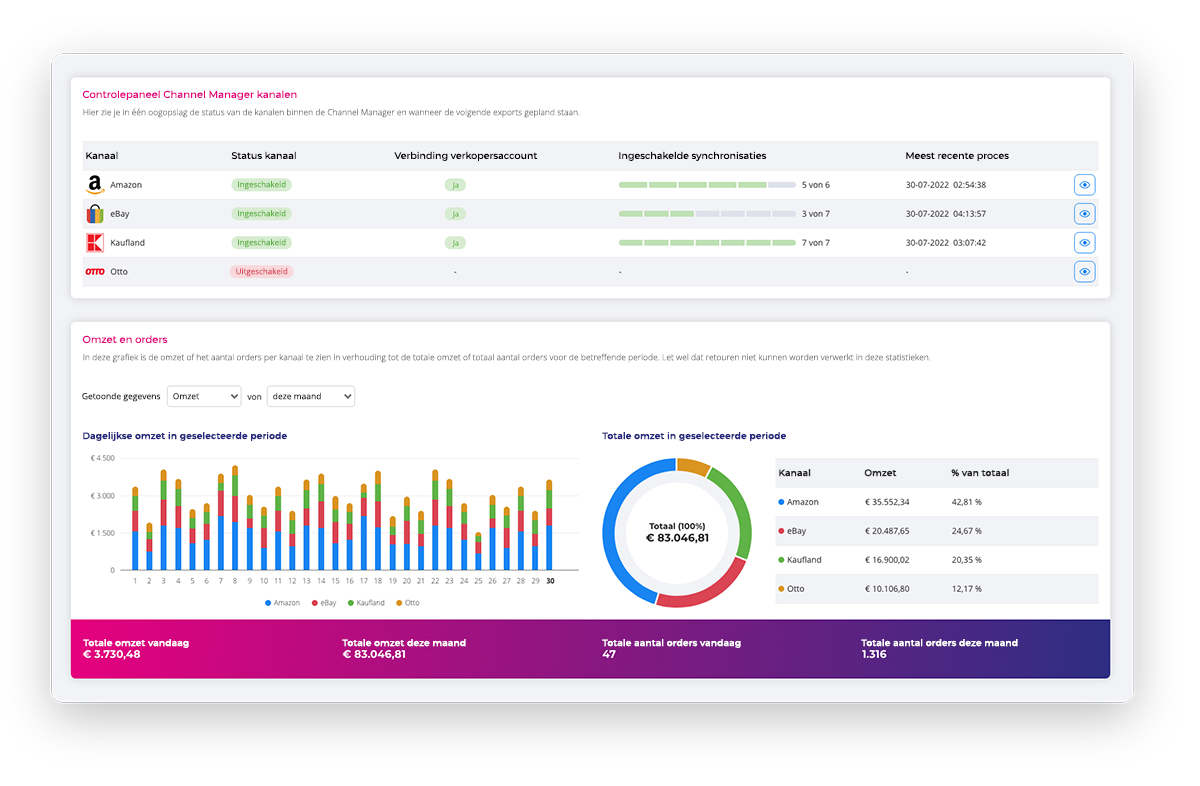Click the blue dot beside Amazon in revenue table

coord(781,502)
